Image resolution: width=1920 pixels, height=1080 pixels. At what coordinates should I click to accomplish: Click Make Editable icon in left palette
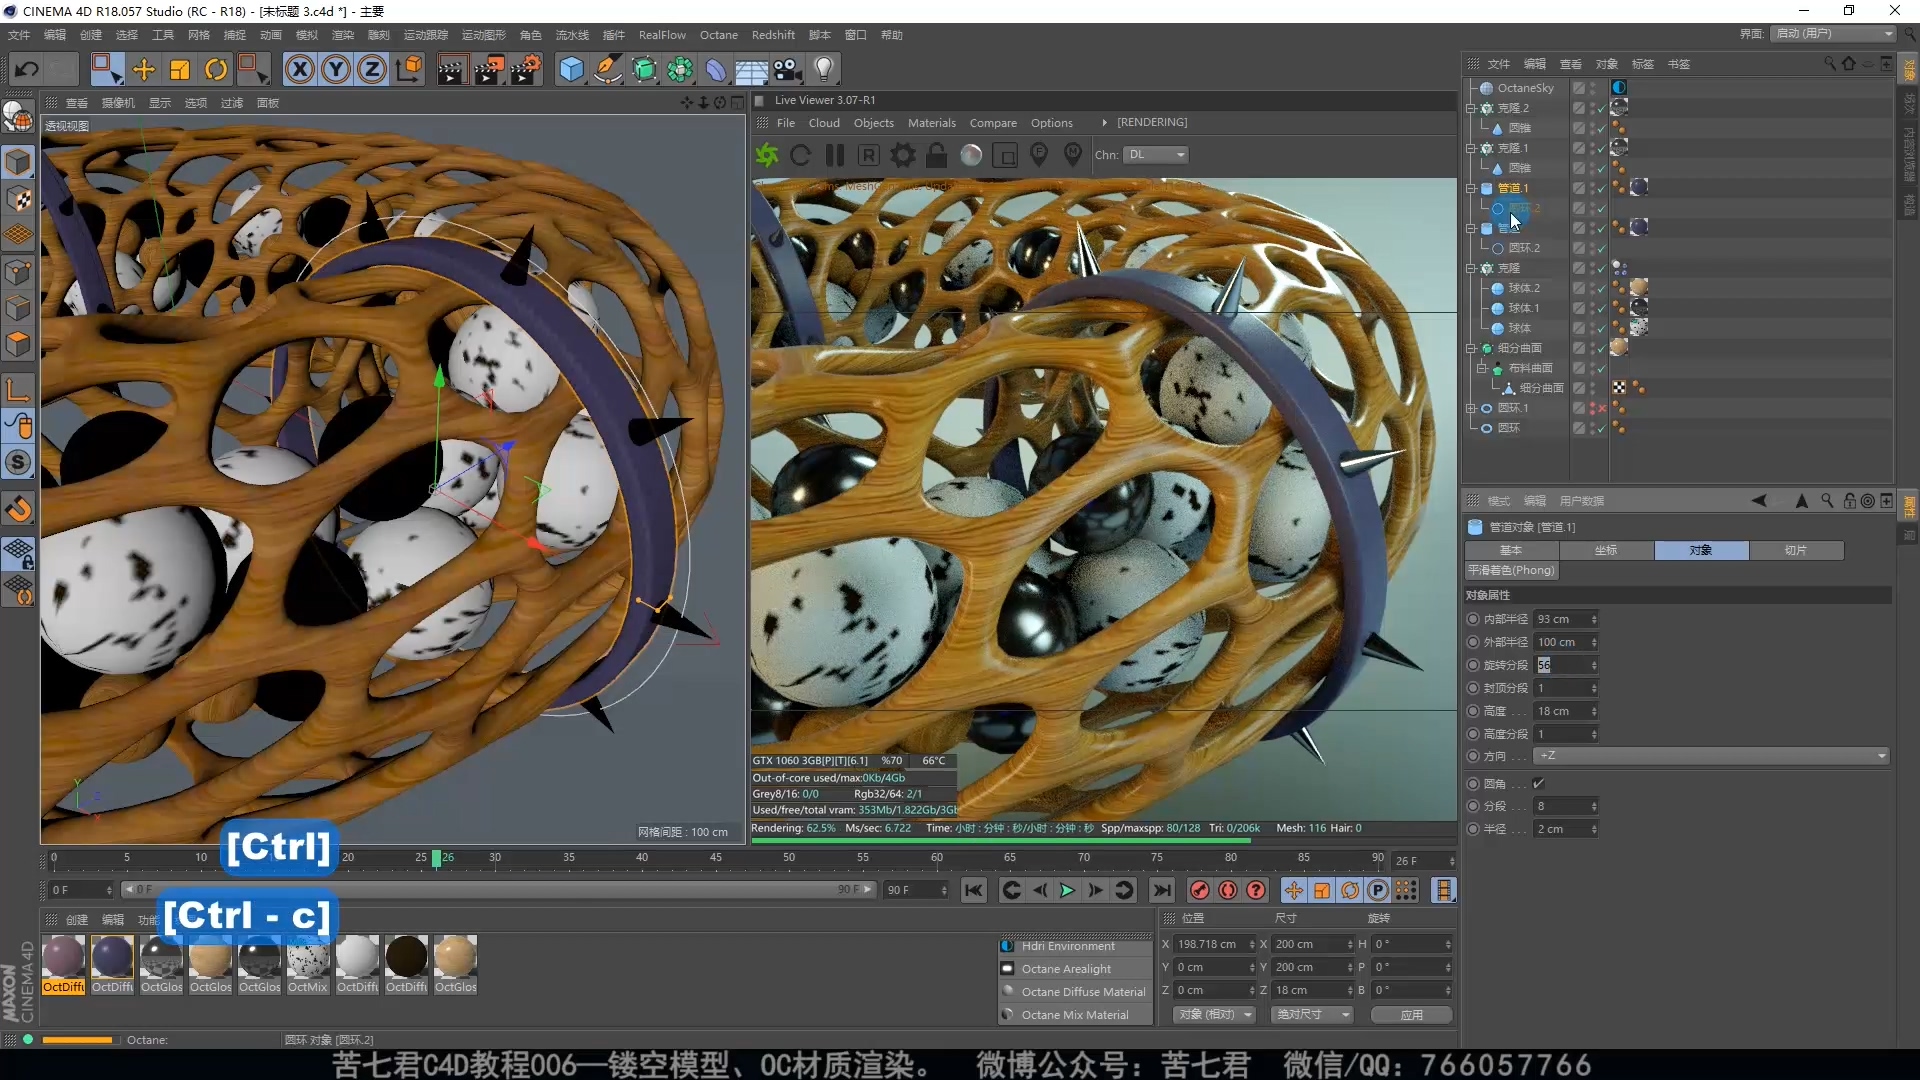point(18,117)
